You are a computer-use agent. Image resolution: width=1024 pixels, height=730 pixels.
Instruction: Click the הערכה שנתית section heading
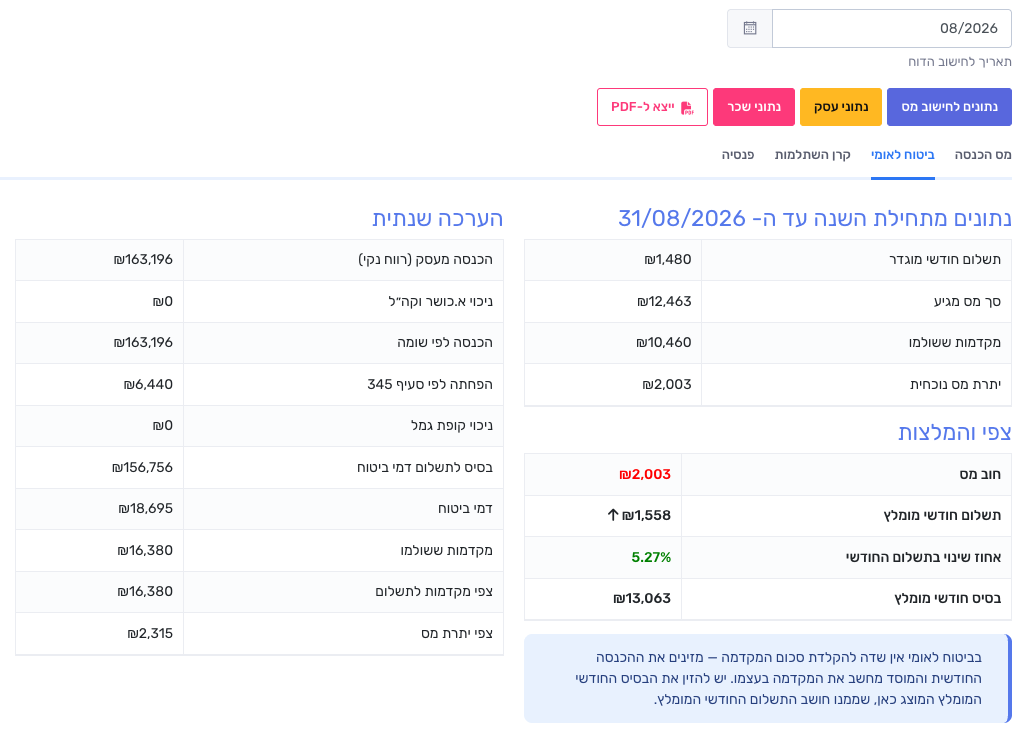pos(438,218)
